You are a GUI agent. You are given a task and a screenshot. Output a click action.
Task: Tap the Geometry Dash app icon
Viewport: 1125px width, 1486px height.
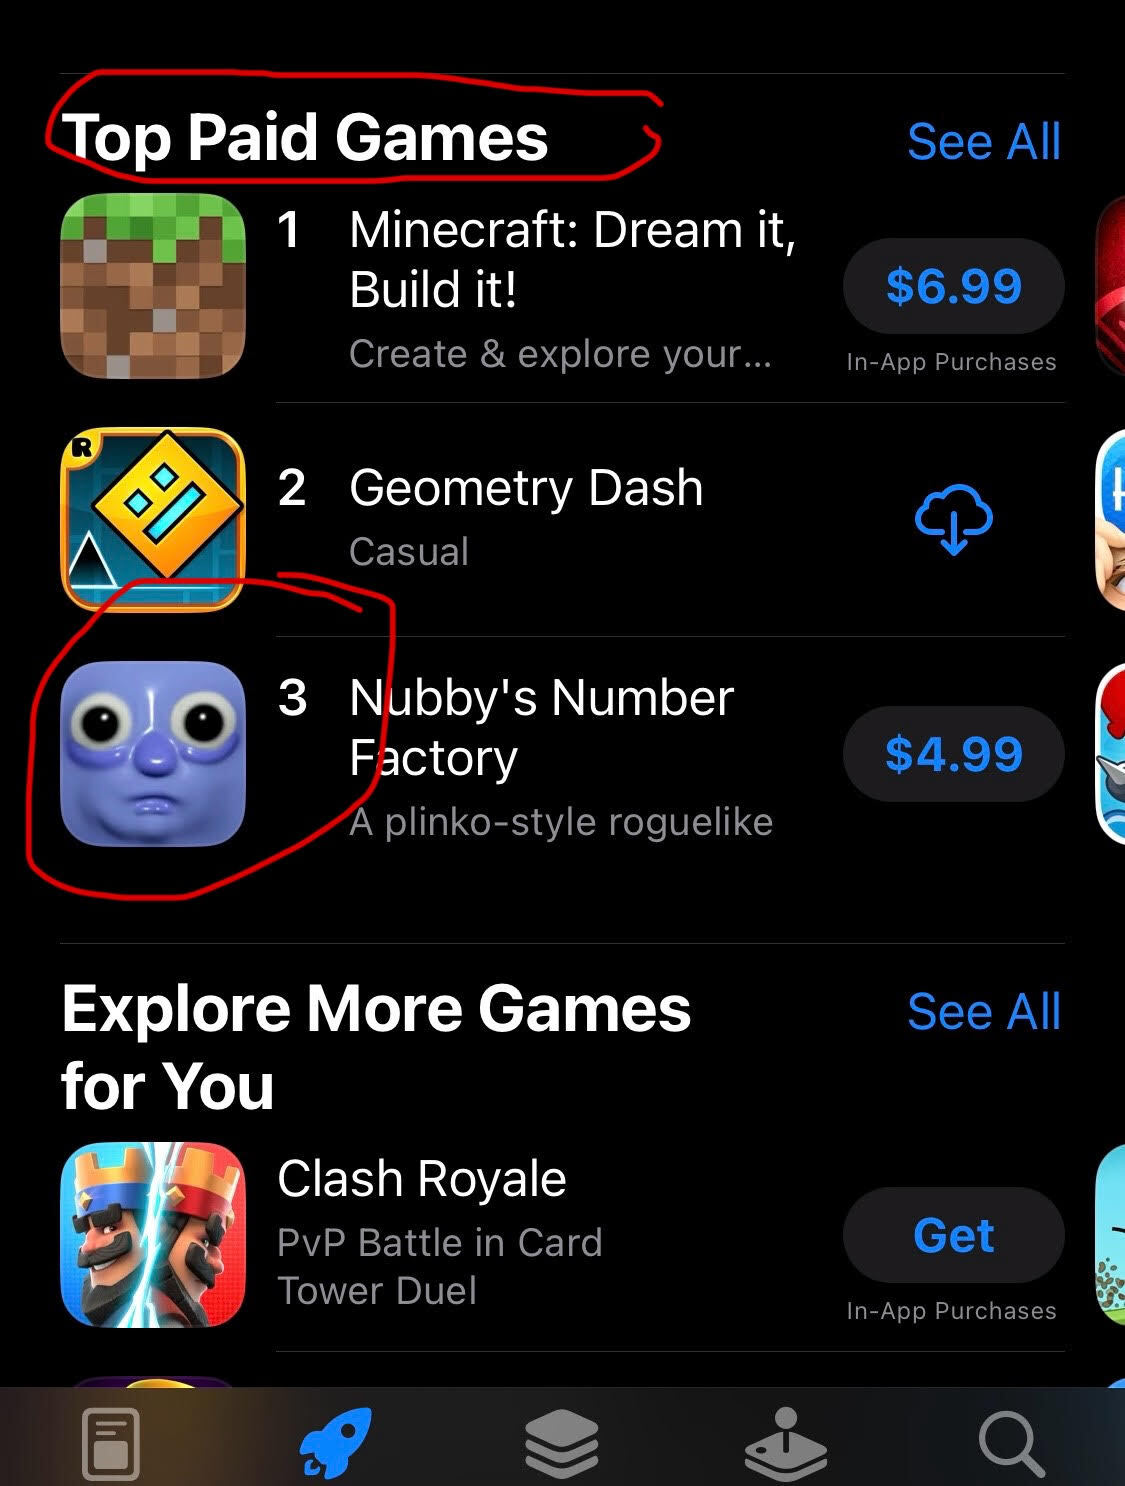(153, 519)
